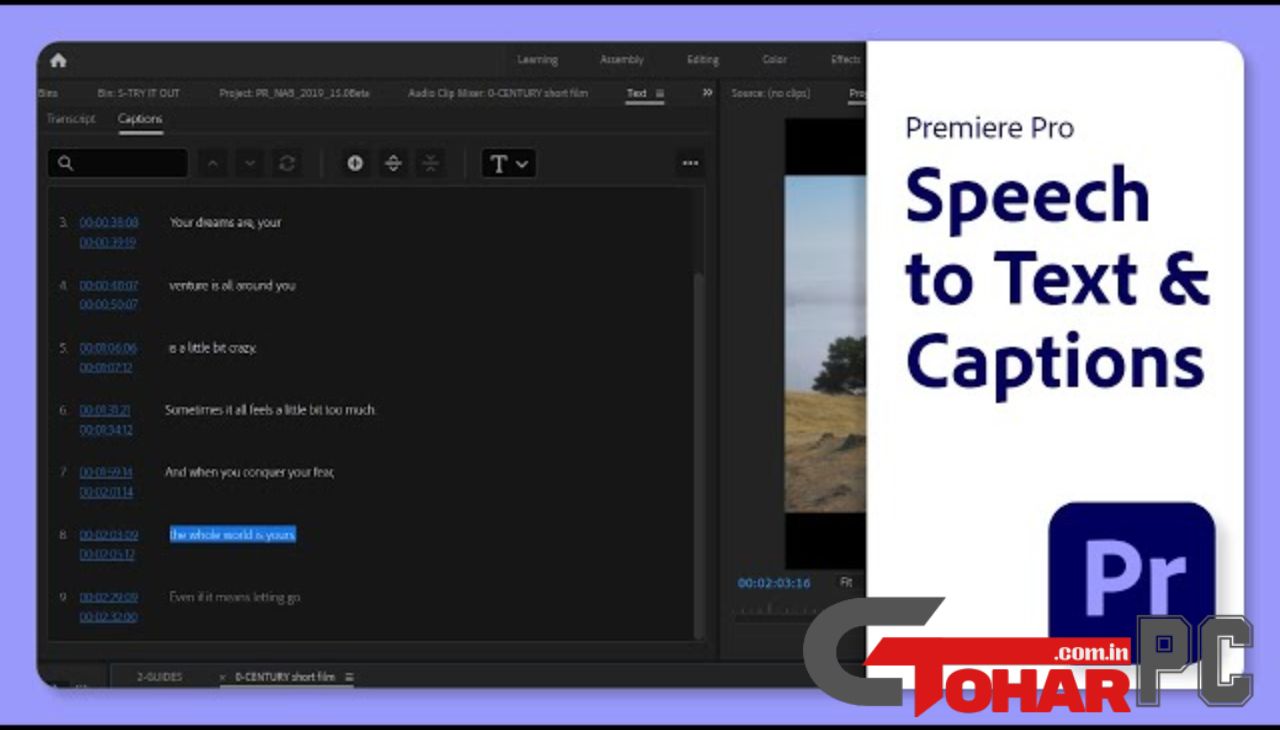Select caption 'And when you conquer your fear,'
This screenshot has height=730, width=1280.
coord(249,472)
